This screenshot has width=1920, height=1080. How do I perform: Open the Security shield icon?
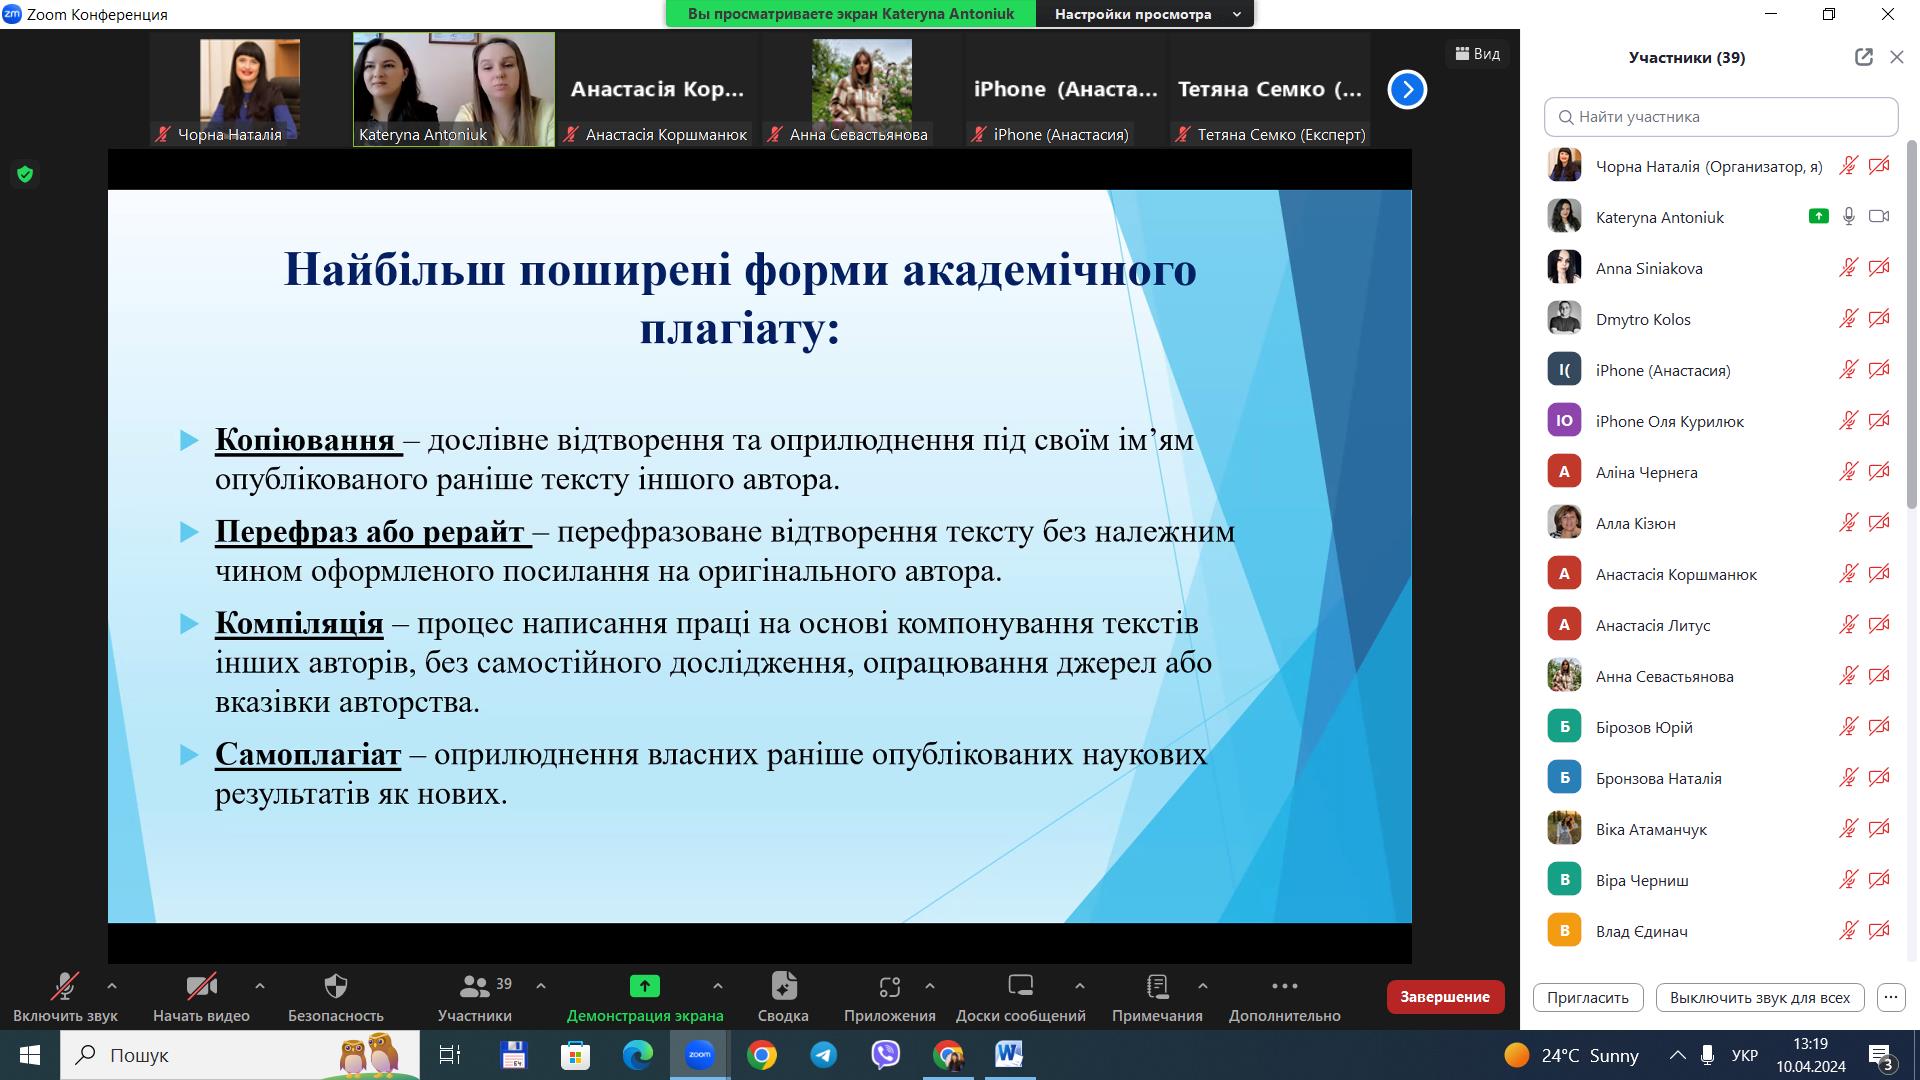[335, 987]
